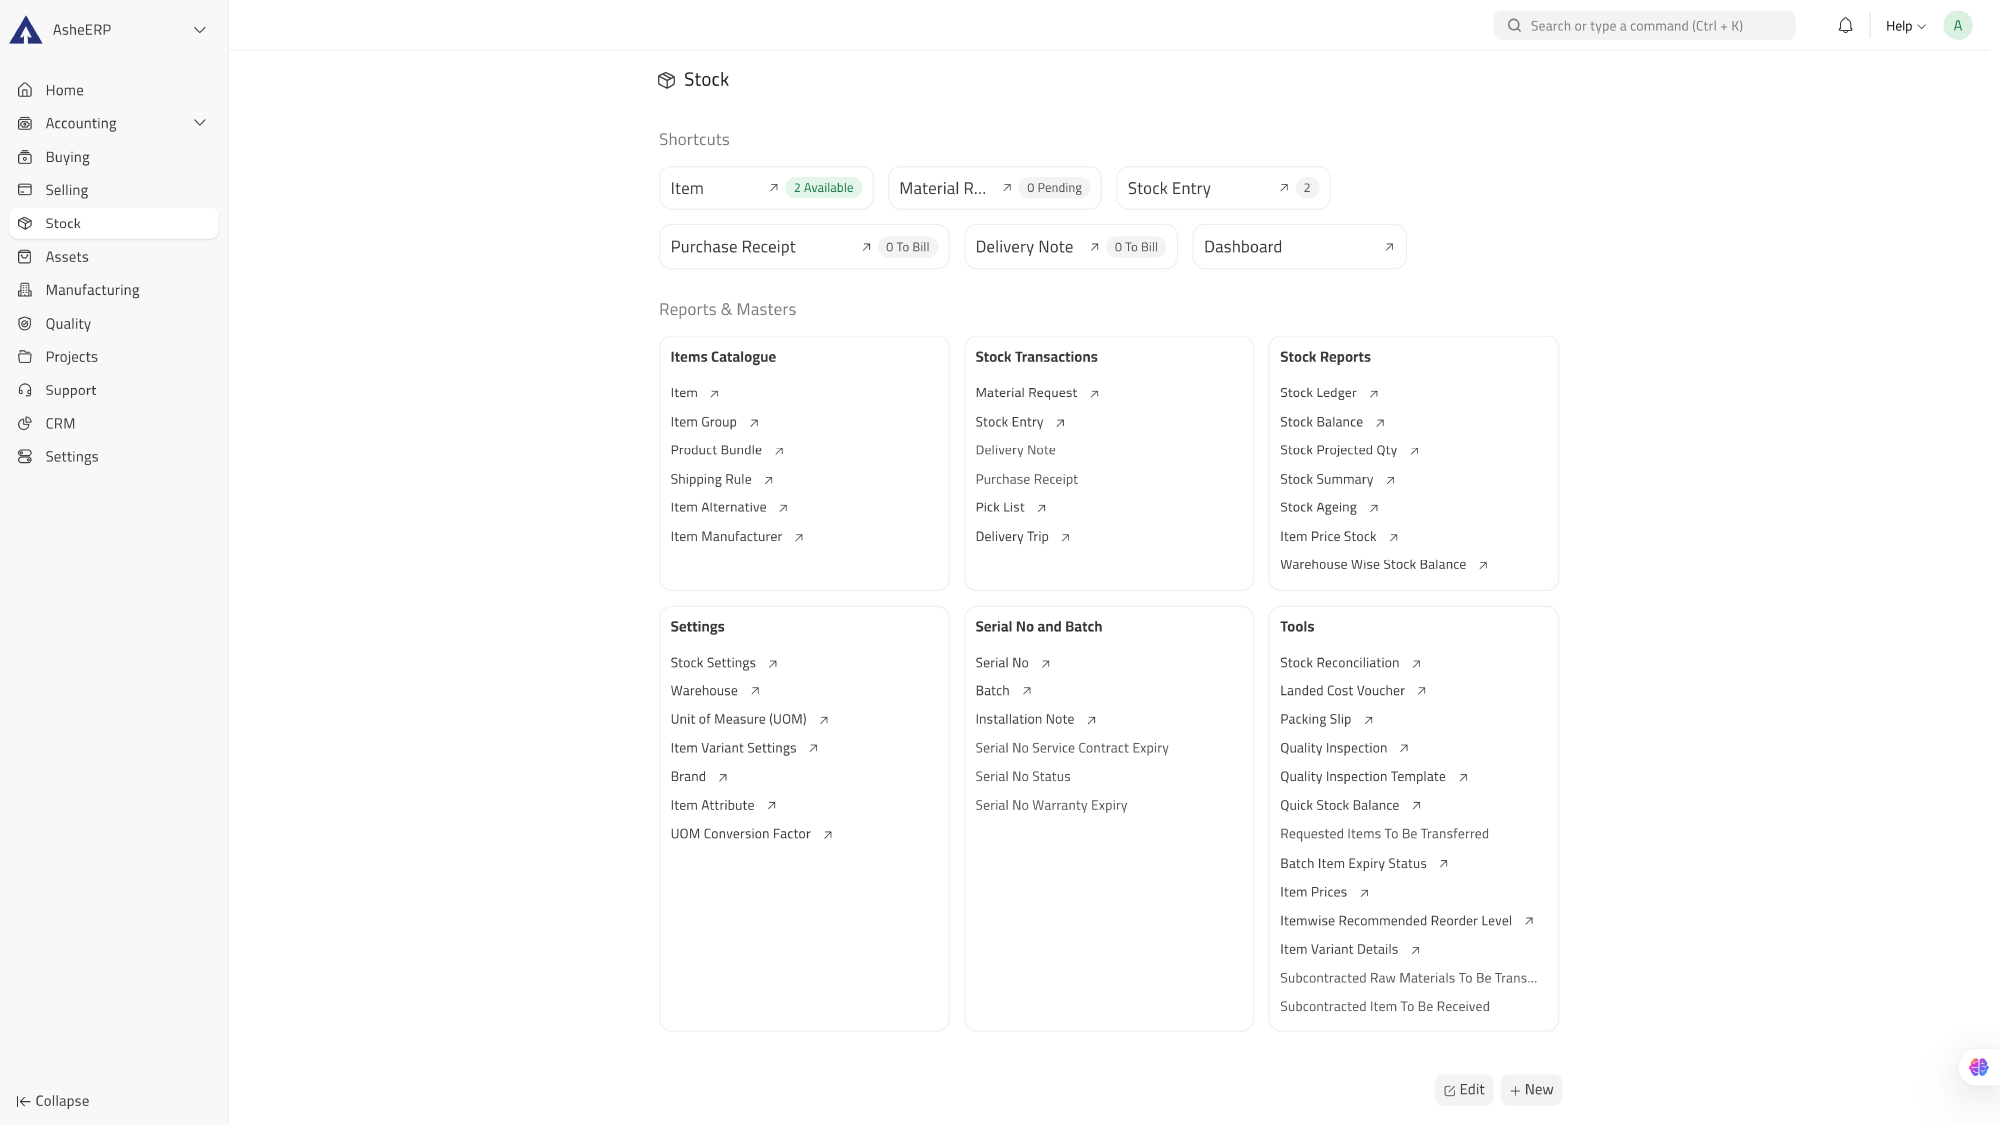Click the Edit workspace button
The width and height of the screenshot is (2000, 1125).
1463,1090
